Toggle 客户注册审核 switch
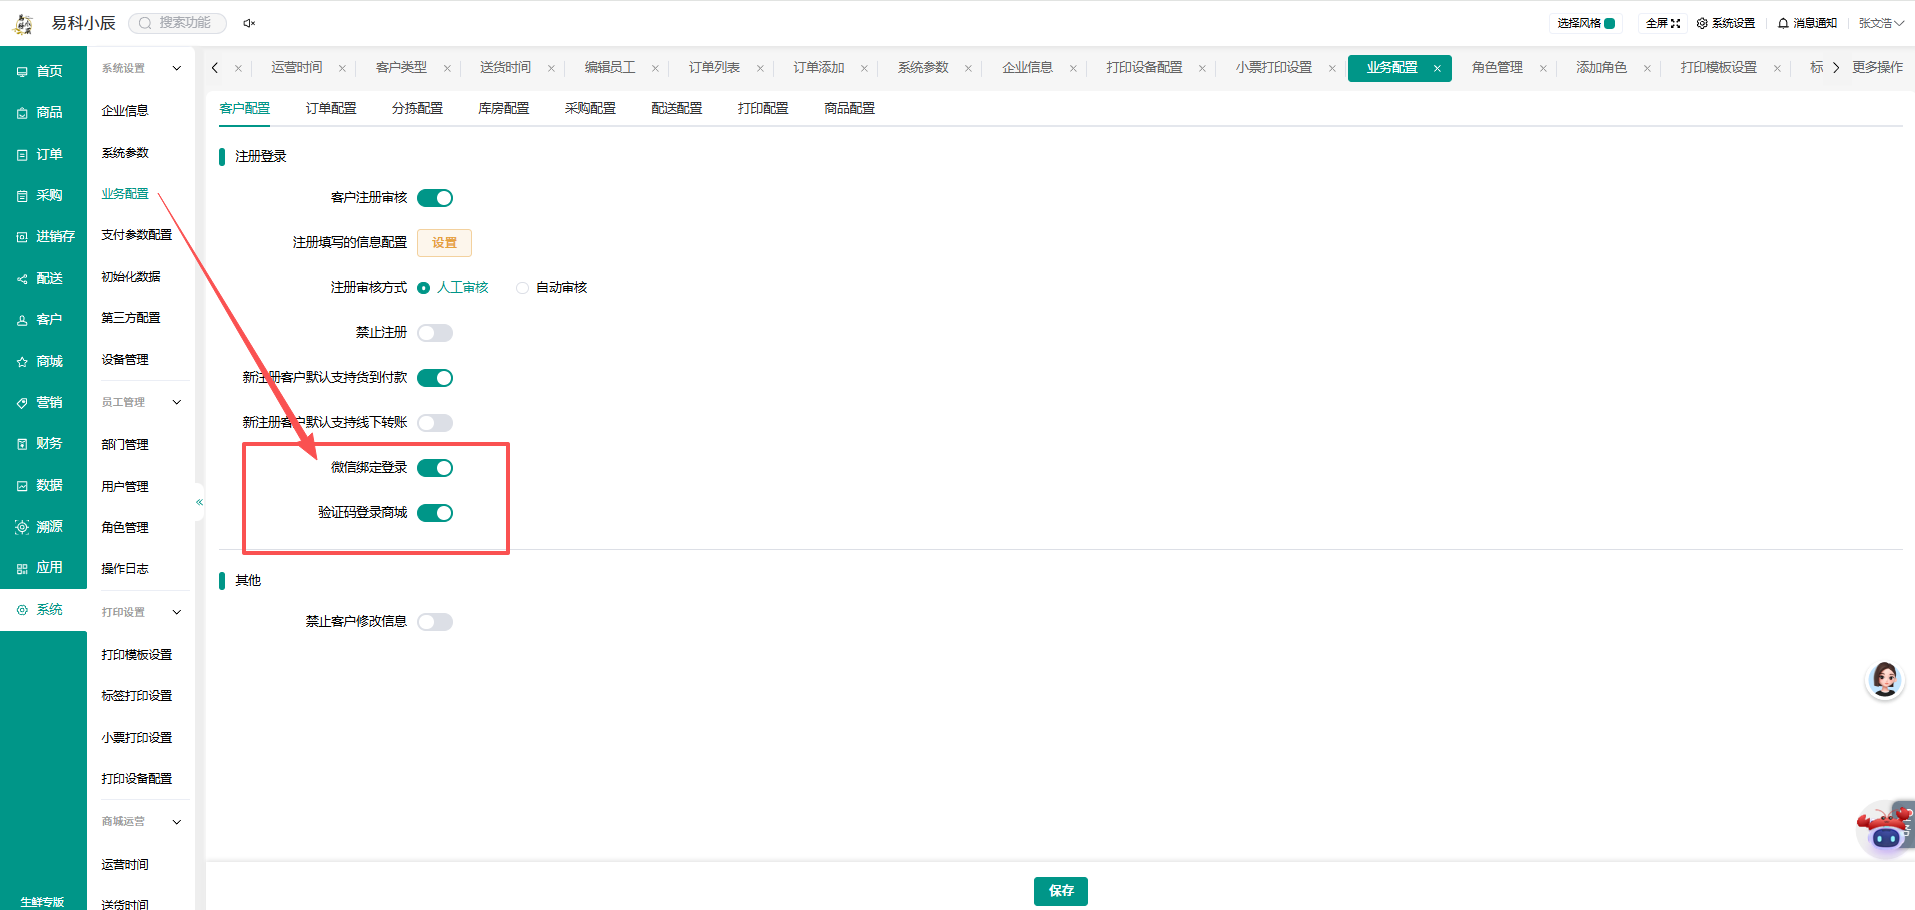This screenshot has height=910, width=1915. click(x=435, y=198)
